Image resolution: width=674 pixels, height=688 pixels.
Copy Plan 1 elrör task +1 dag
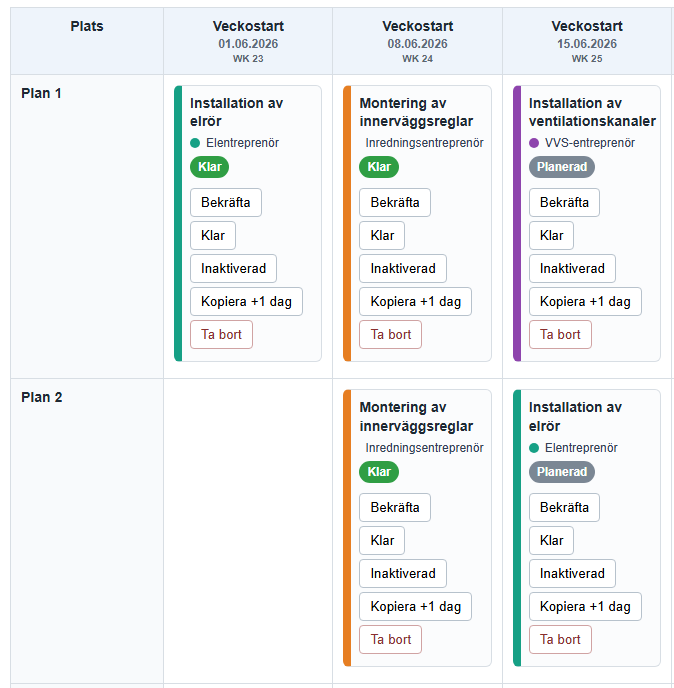point(246,301)
